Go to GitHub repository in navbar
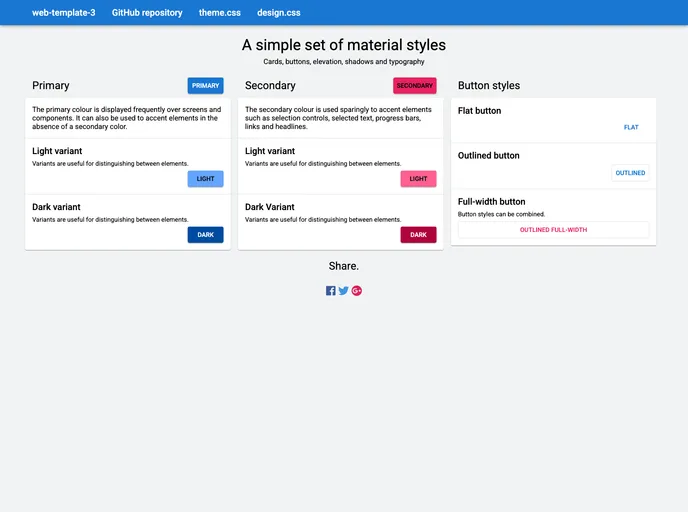 [147, 13]
